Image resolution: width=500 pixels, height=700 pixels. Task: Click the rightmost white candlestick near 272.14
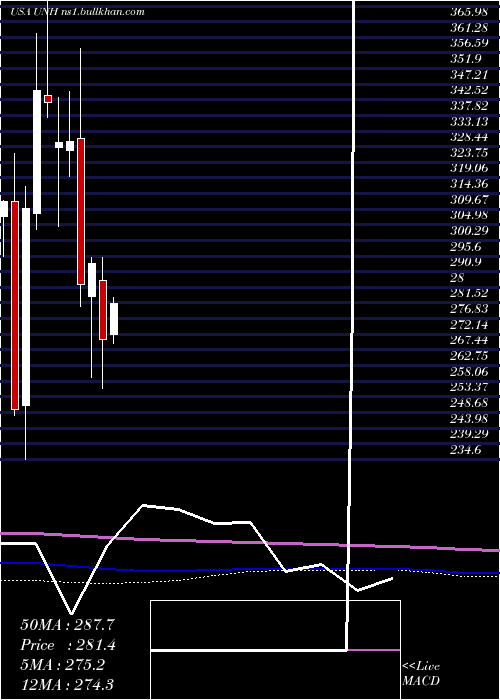pos(114,319)
